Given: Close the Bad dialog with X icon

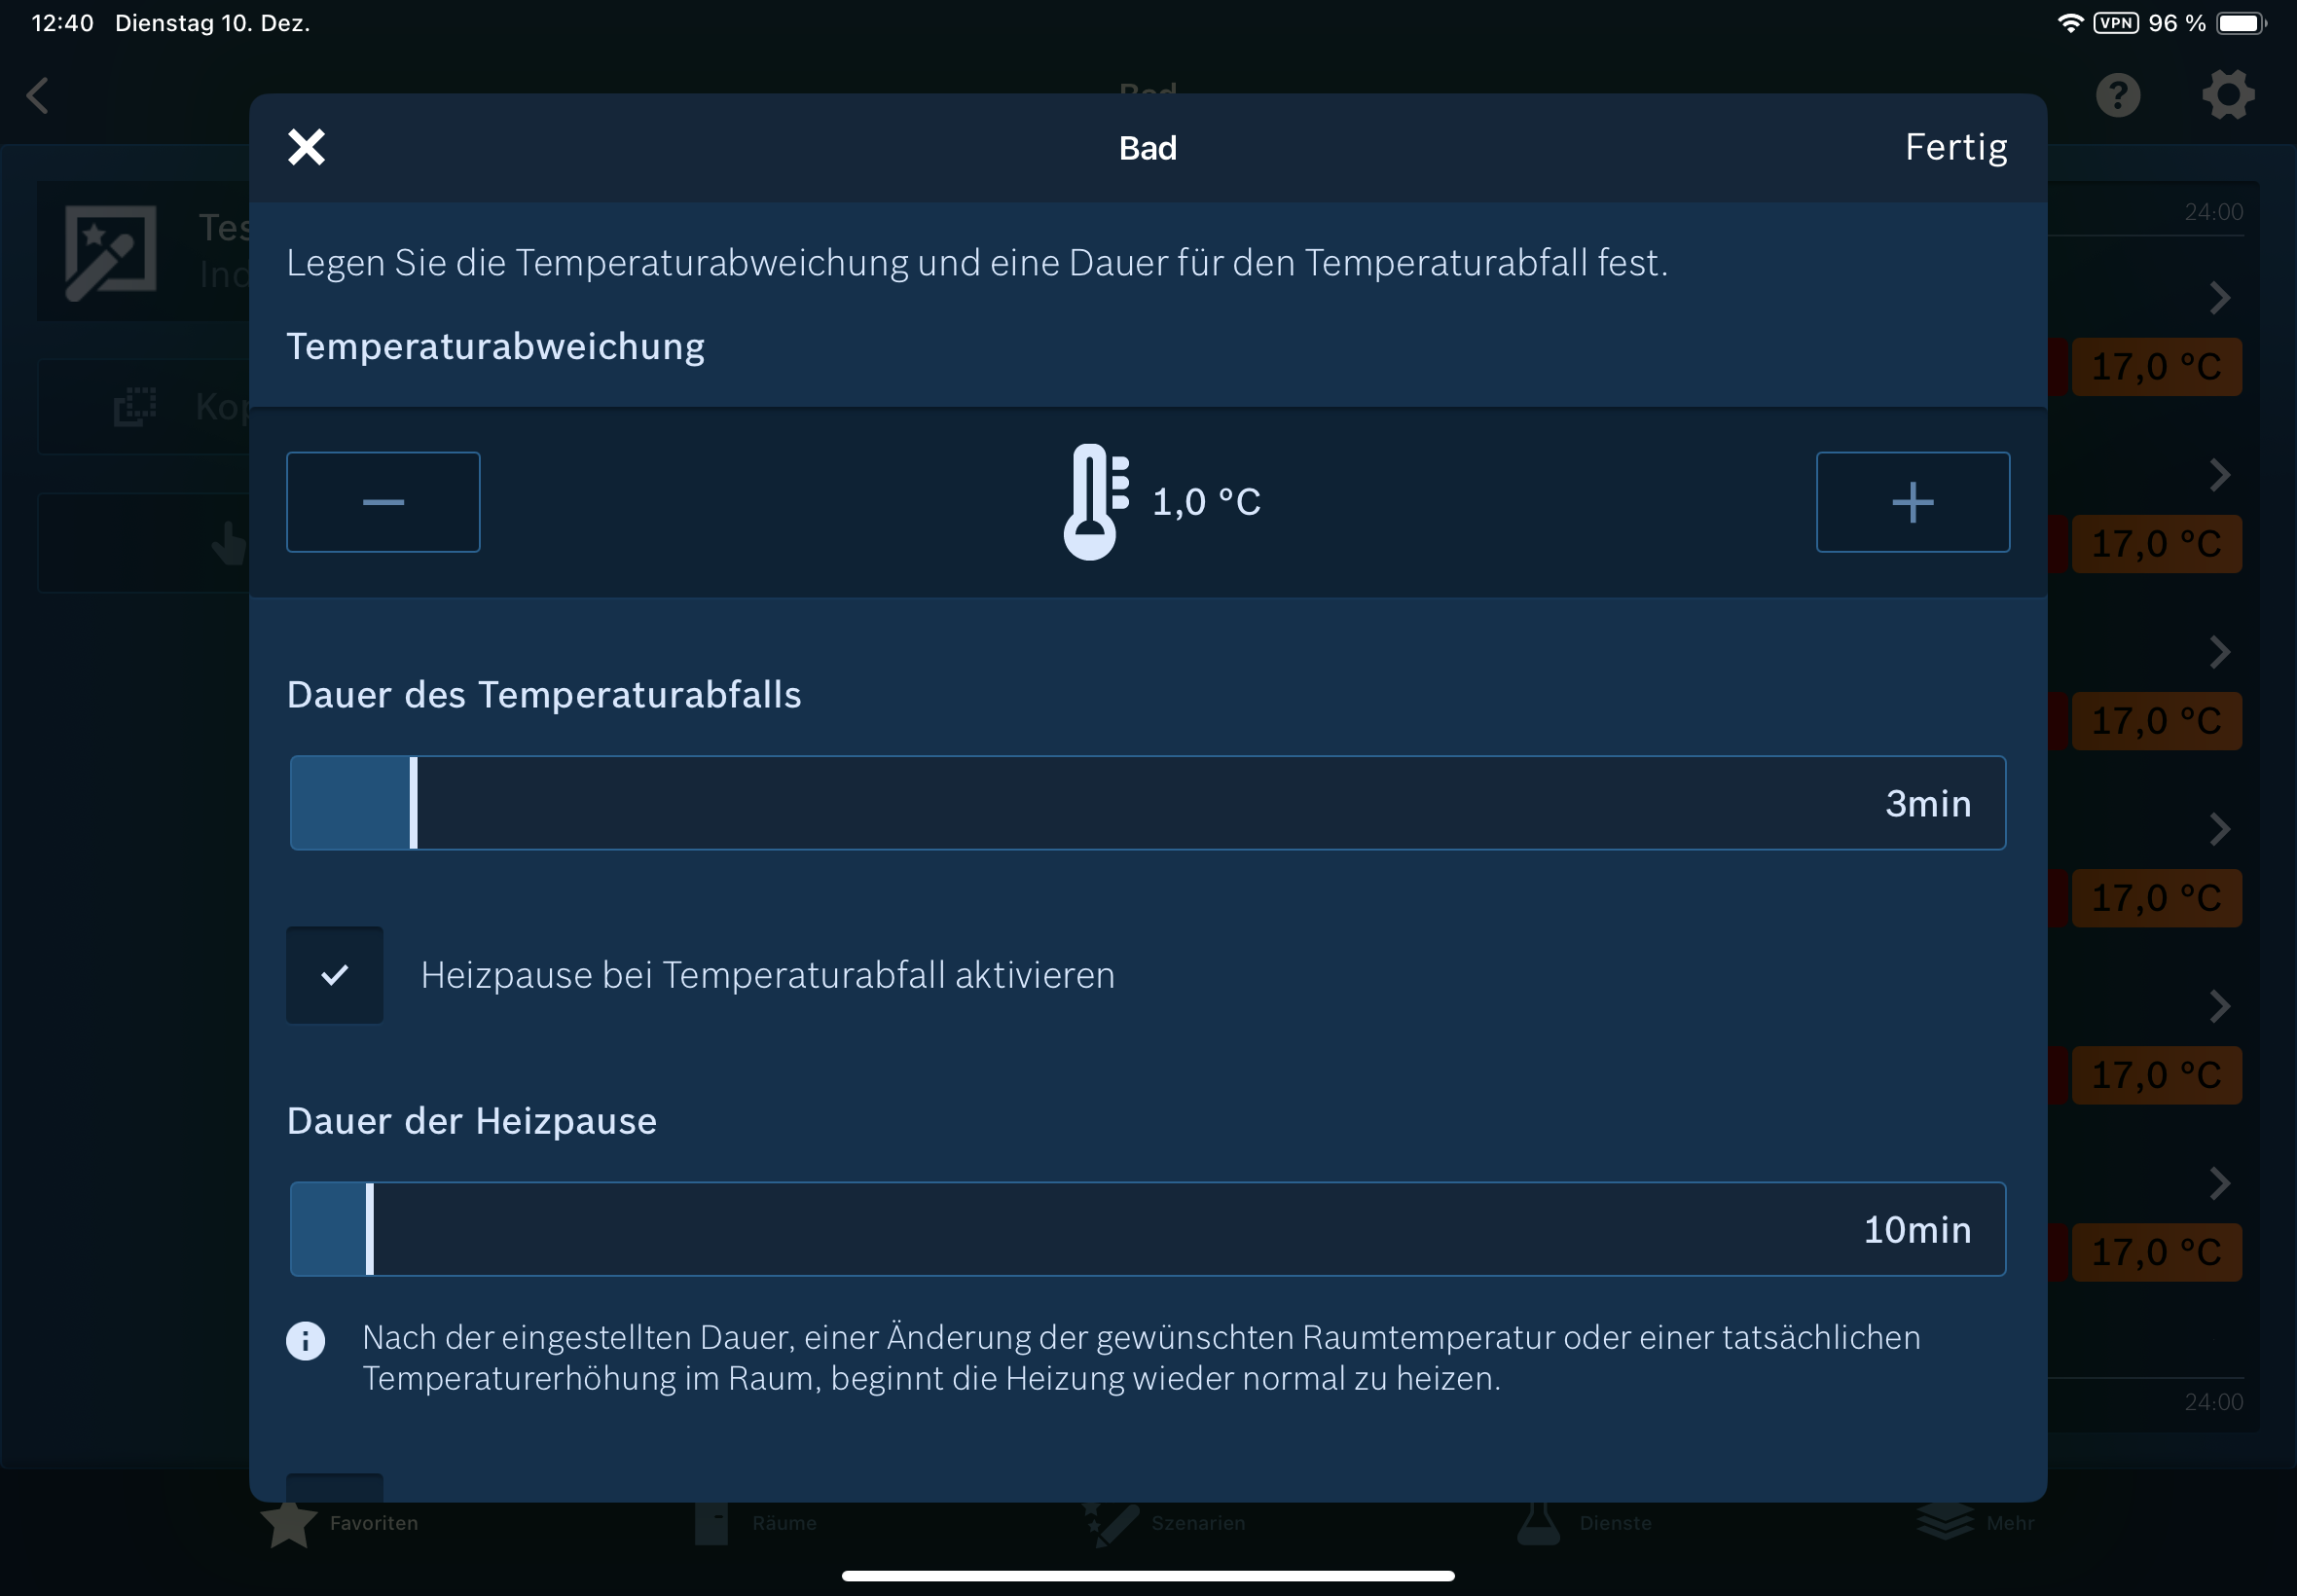Looking at the screenshot, I should [306, 147].
